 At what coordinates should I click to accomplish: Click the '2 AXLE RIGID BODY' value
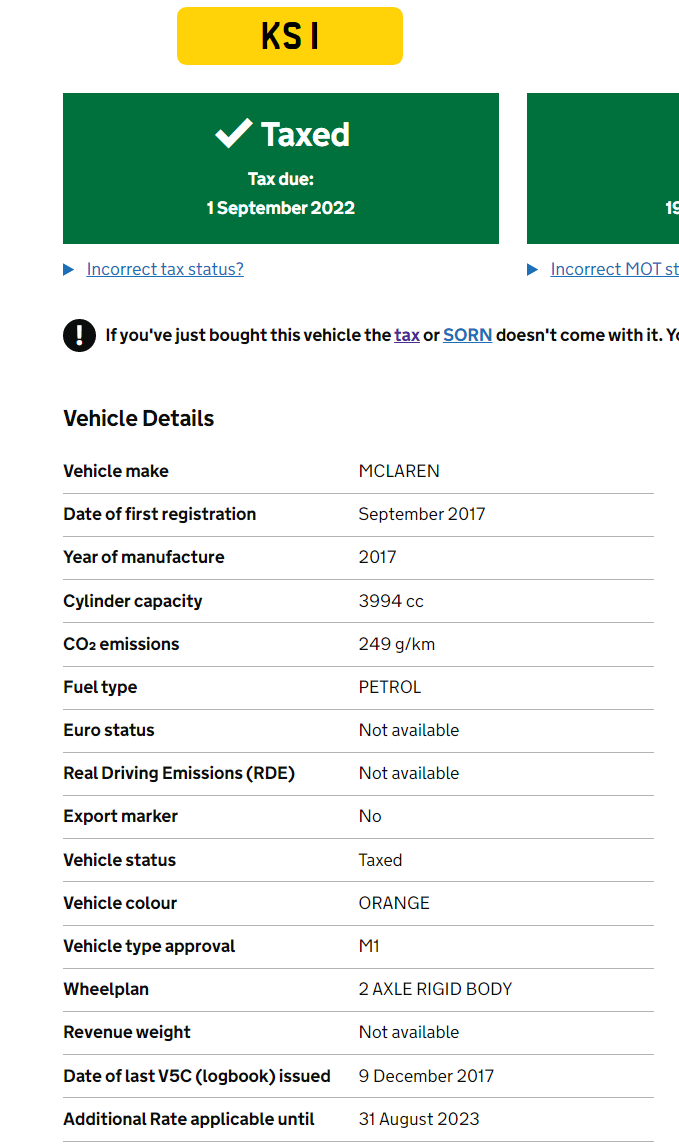[435, 989]
